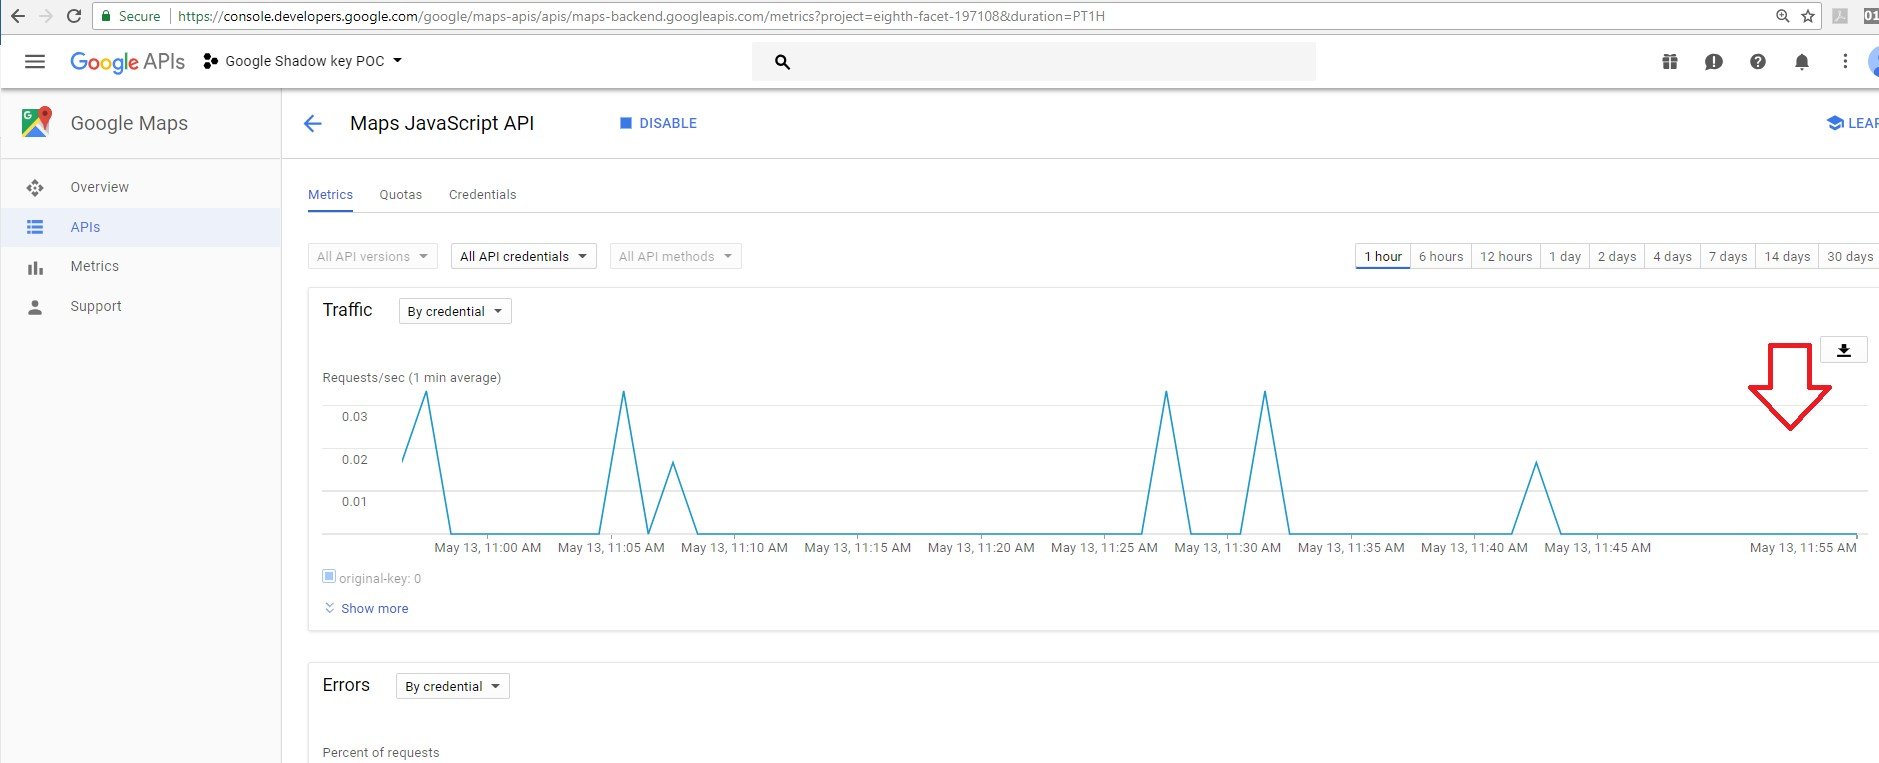The width and height of the screenshot is (1879, 763).
Task: Open the Metrics sidebar item
Action: point(140,267)
